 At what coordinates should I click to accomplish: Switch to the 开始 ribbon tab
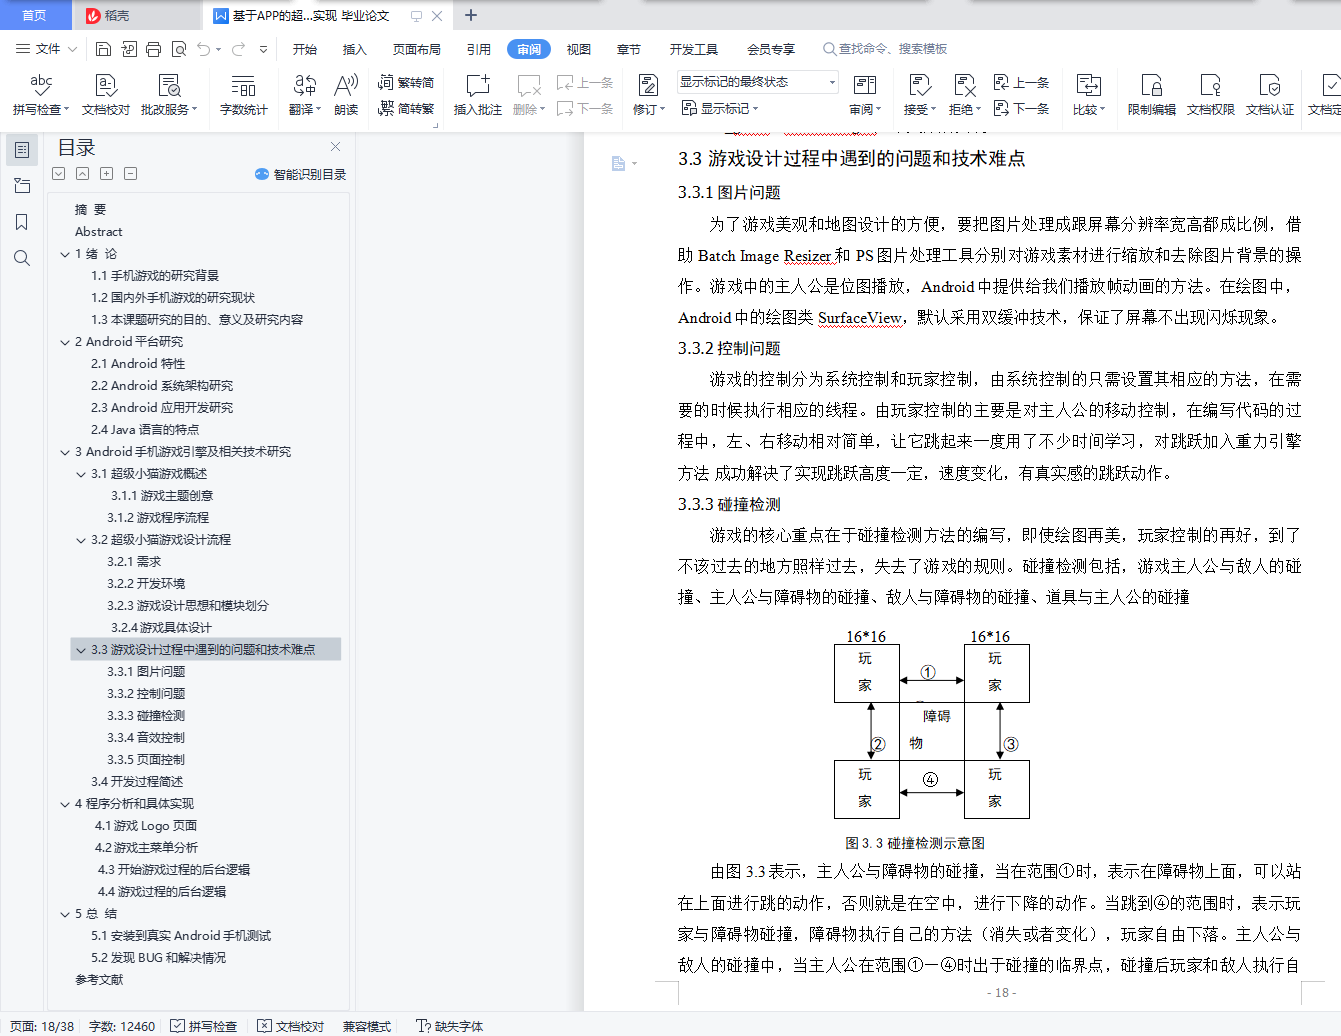(x=305, y=49)
